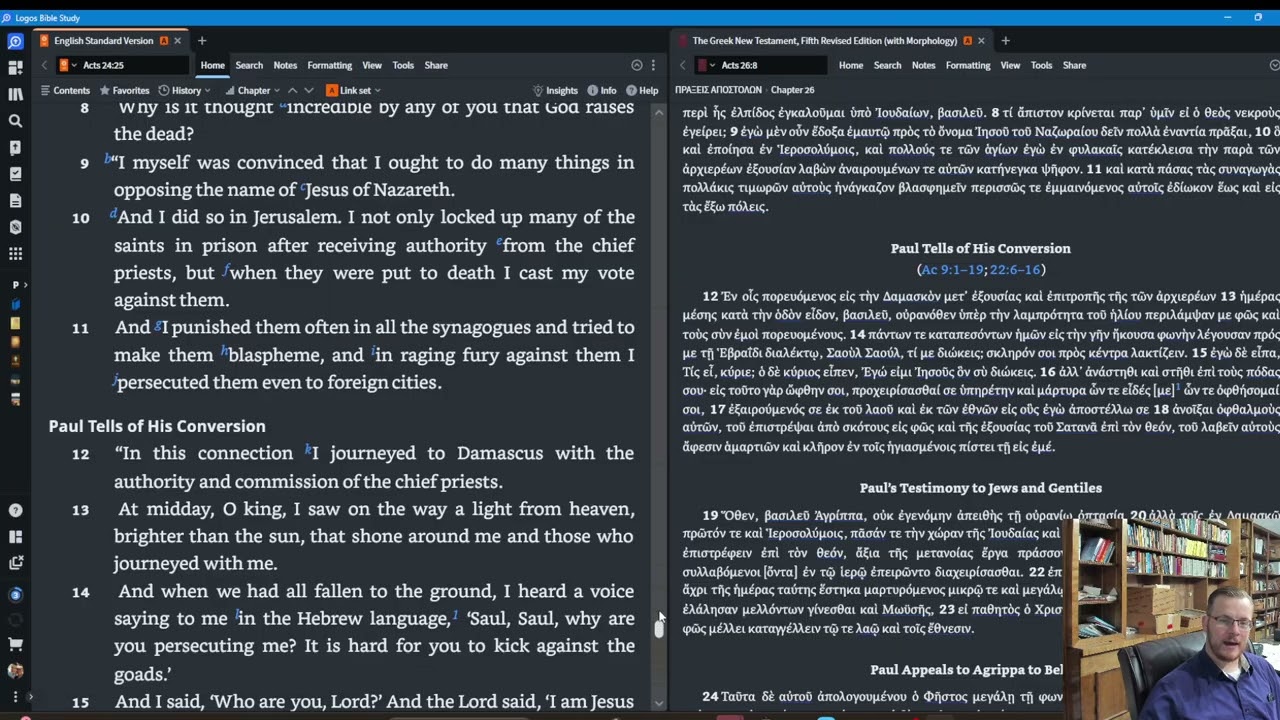Open the shopping cart store icon
Screen dimensions: 1280x720
[15, 646]
